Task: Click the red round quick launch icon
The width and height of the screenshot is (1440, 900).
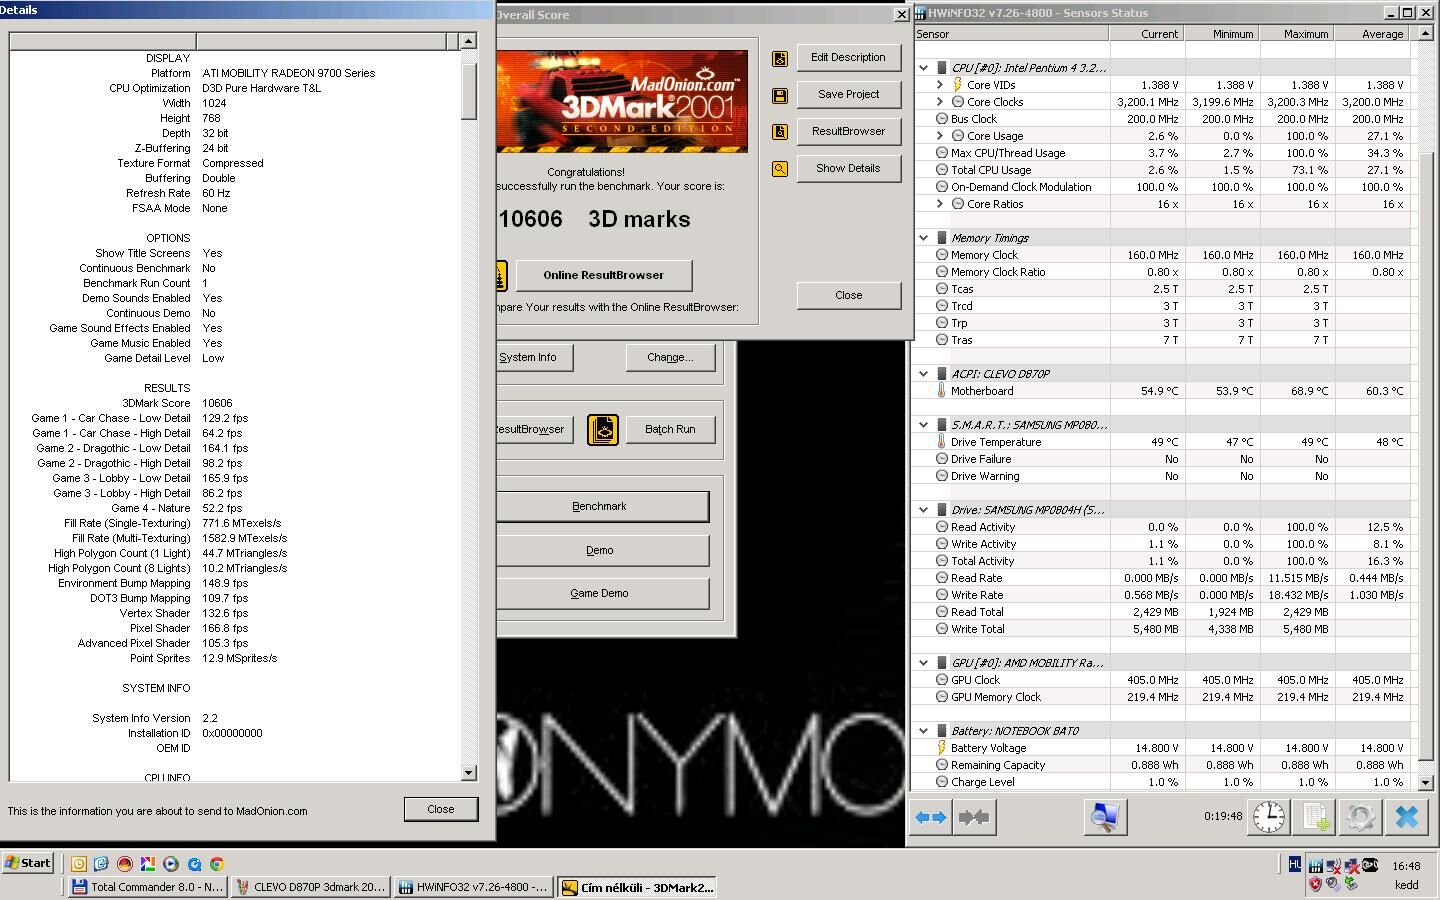Action: pyautogui.click(x=124, y=864)
